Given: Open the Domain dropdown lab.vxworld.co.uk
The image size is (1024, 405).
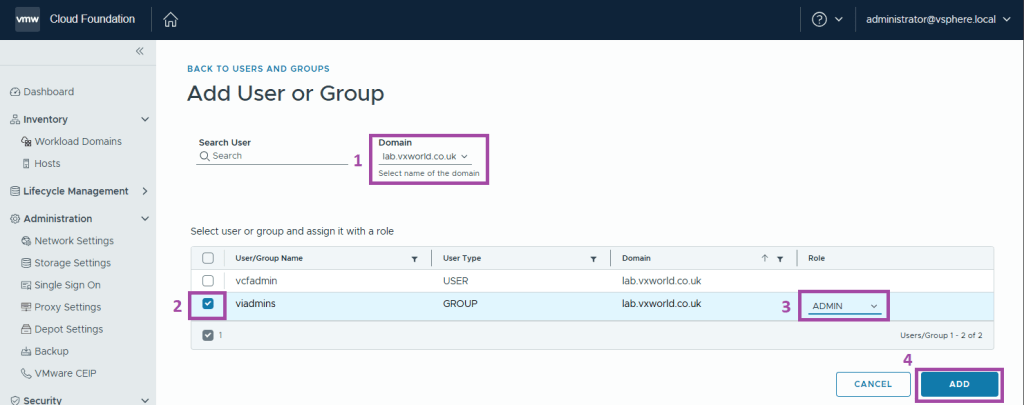Looking at the screenshot, I should click(x=425, y=156).
